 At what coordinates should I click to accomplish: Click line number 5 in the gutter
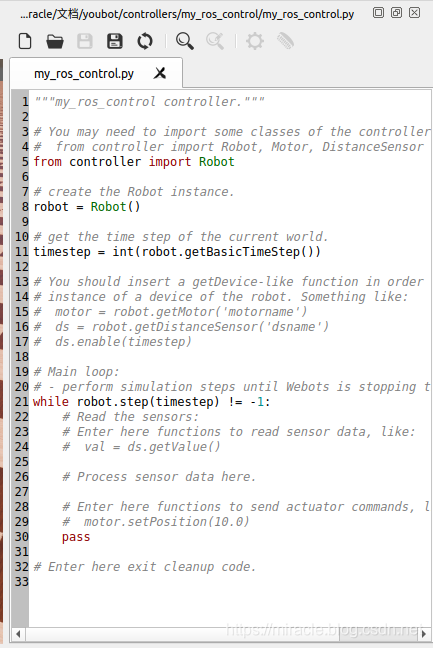click(25, 162)
